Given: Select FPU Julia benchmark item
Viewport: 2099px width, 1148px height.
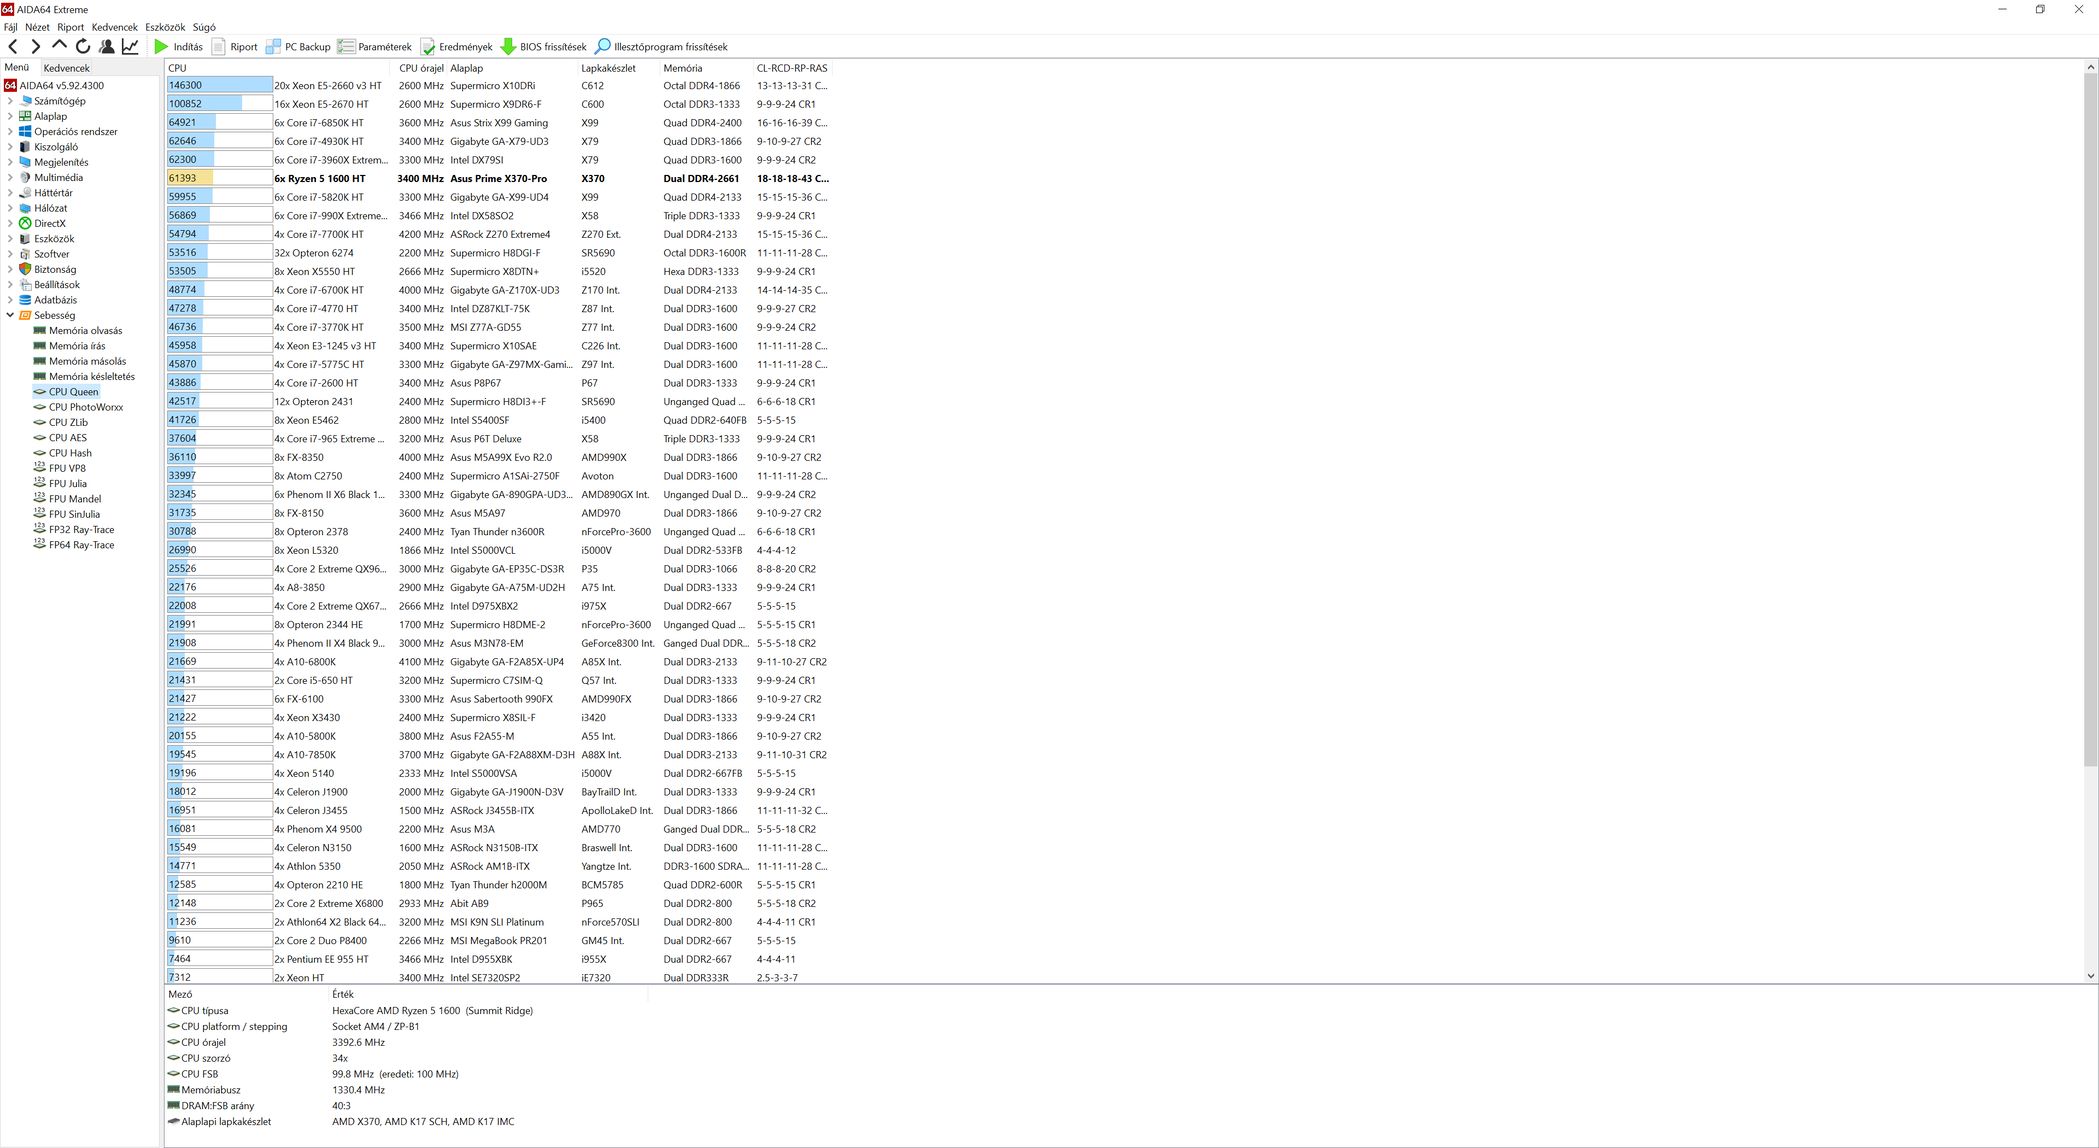Looking at the screenshot, I should [67, 484].
